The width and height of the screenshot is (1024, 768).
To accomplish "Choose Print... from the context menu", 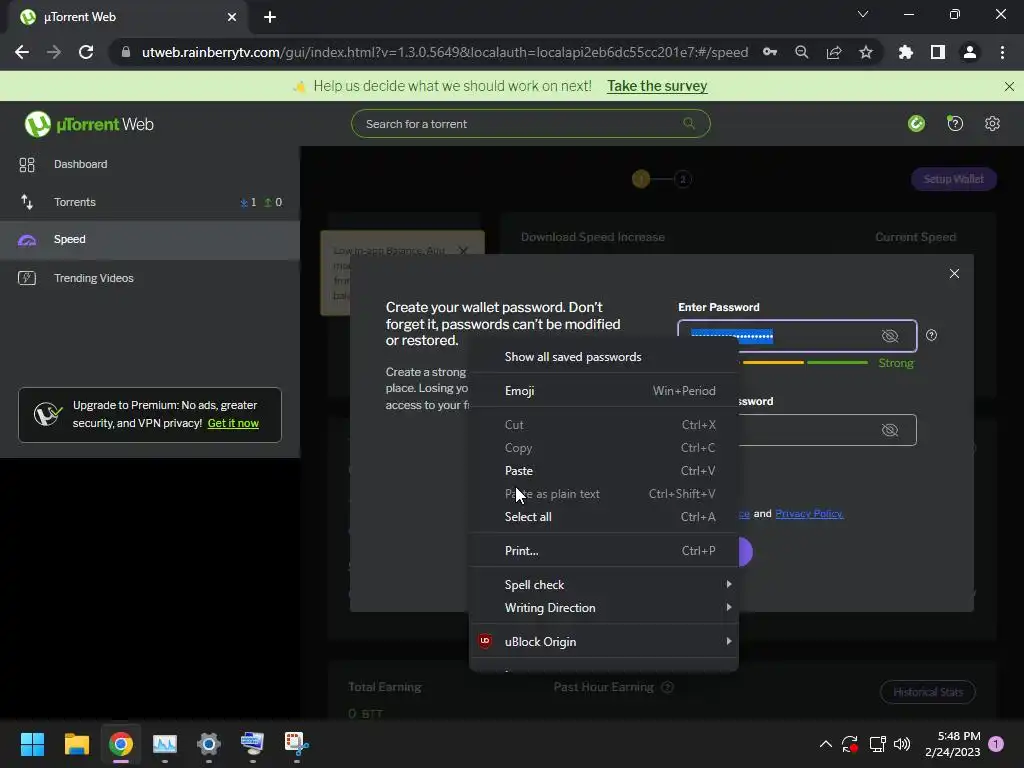I will coord(604,551).
